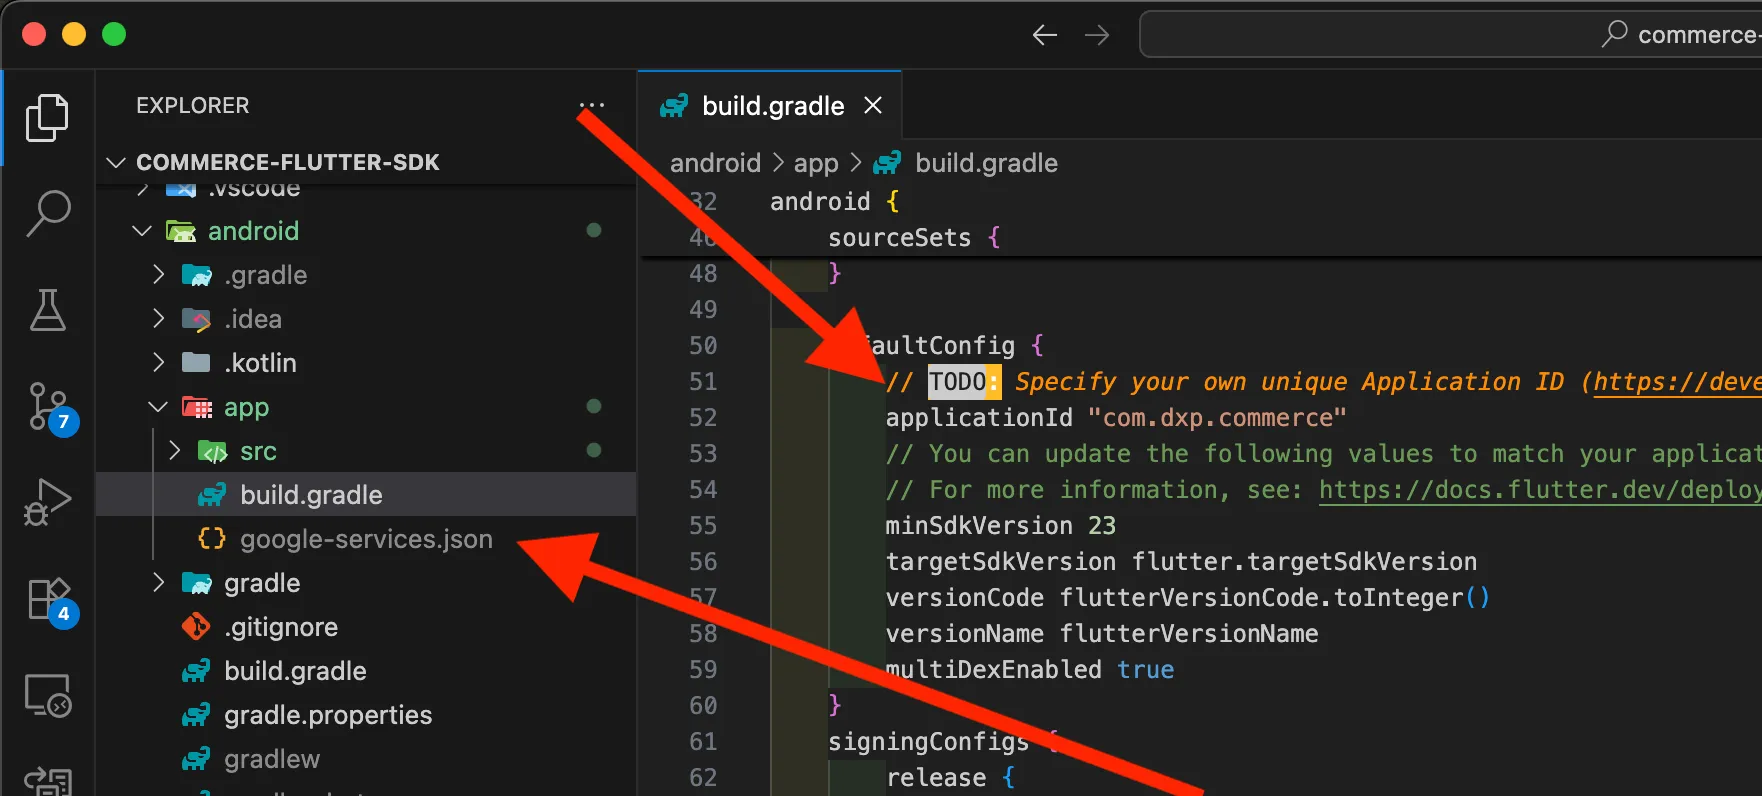Open the Run and Debug view
The width and height of the screenshot is (1762, 796).
47,501
